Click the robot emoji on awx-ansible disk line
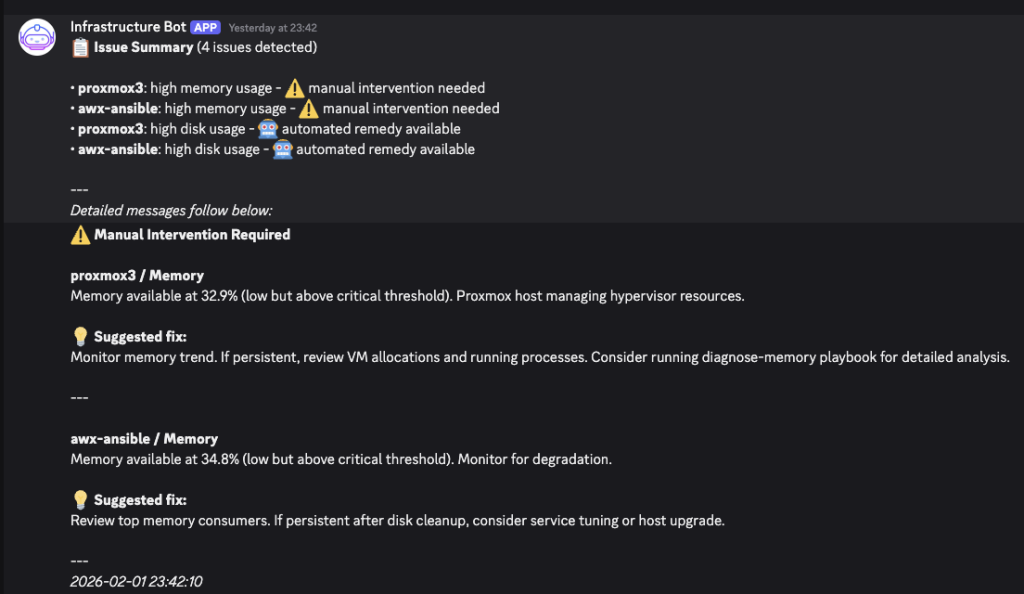Screen dimensions: 1024x594 [283, 149]
